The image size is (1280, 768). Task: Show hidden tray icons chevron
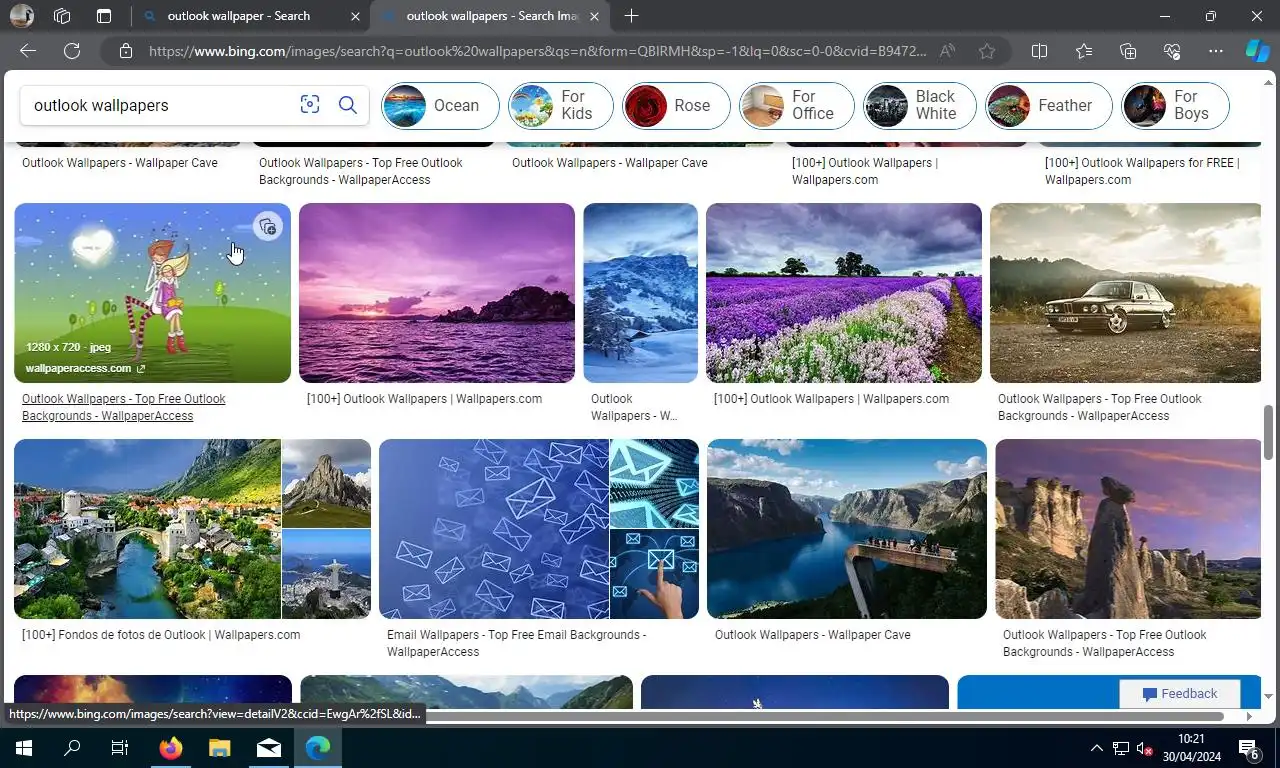click(1097, 748)
